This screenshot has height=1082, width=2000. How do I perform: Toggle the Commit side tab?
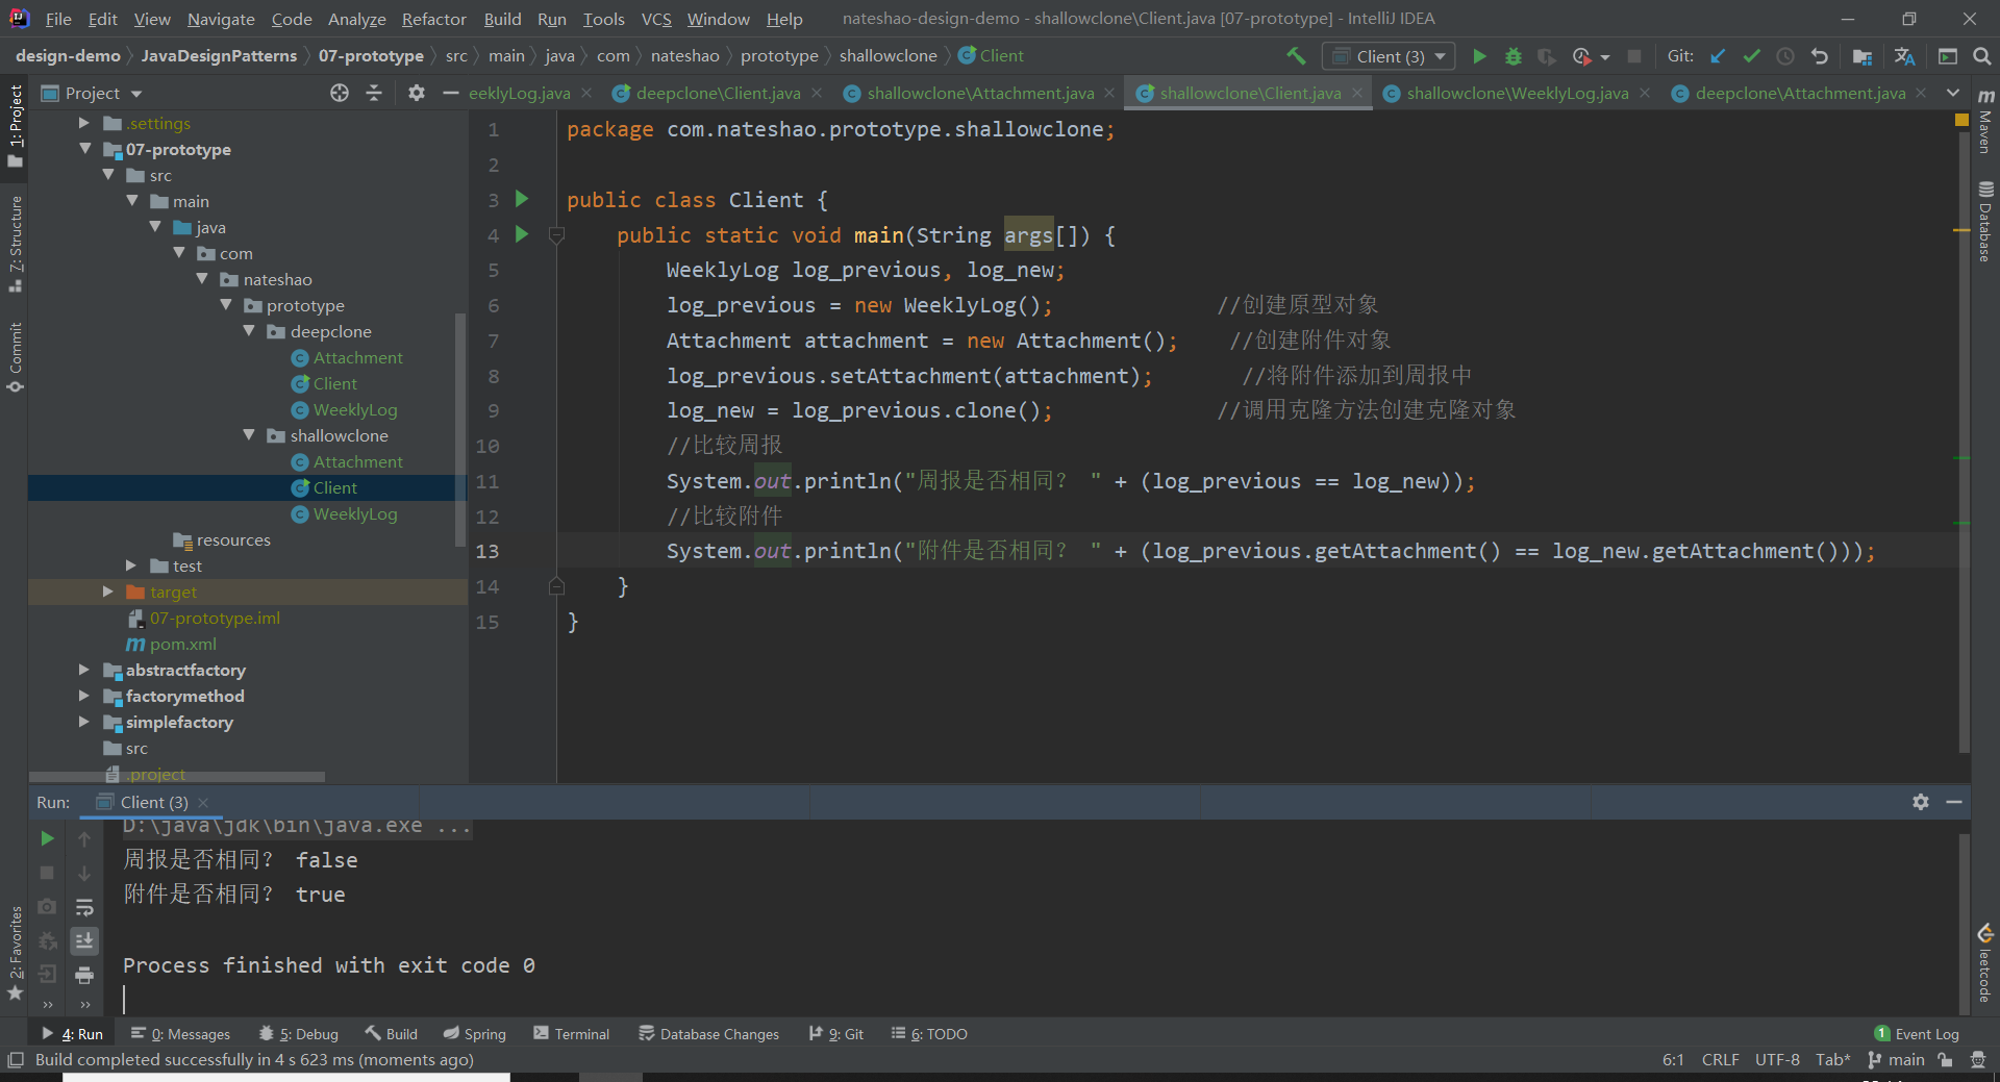click(15, 357)
